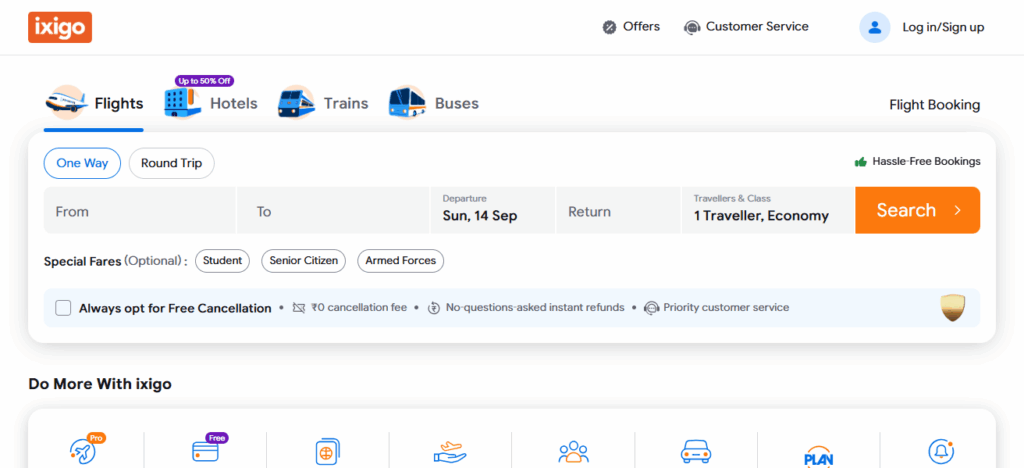Switch to the Buses tab
Screen dimensions: 1024x468
click(434, 104)
